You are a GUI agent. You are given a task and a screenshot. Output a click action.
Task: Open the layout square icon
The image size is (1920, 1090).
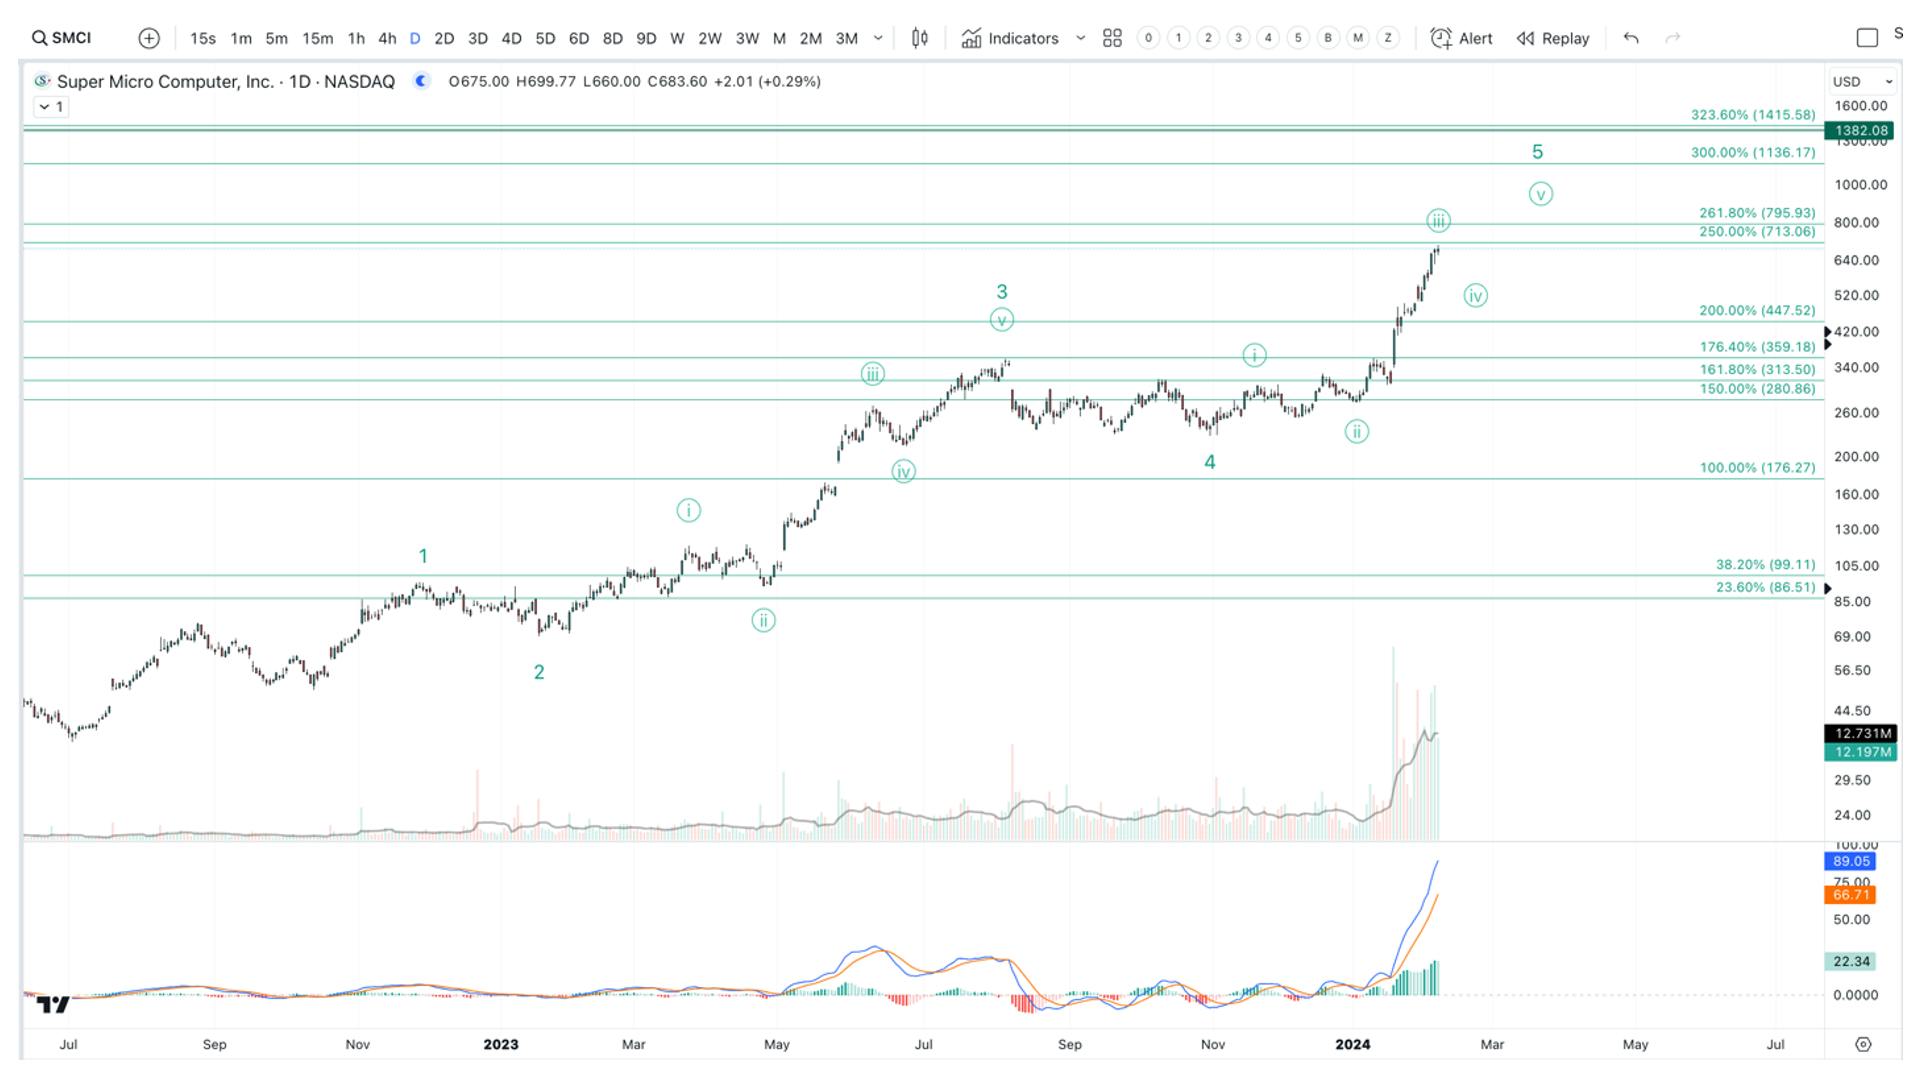[x=1867, y=38]
